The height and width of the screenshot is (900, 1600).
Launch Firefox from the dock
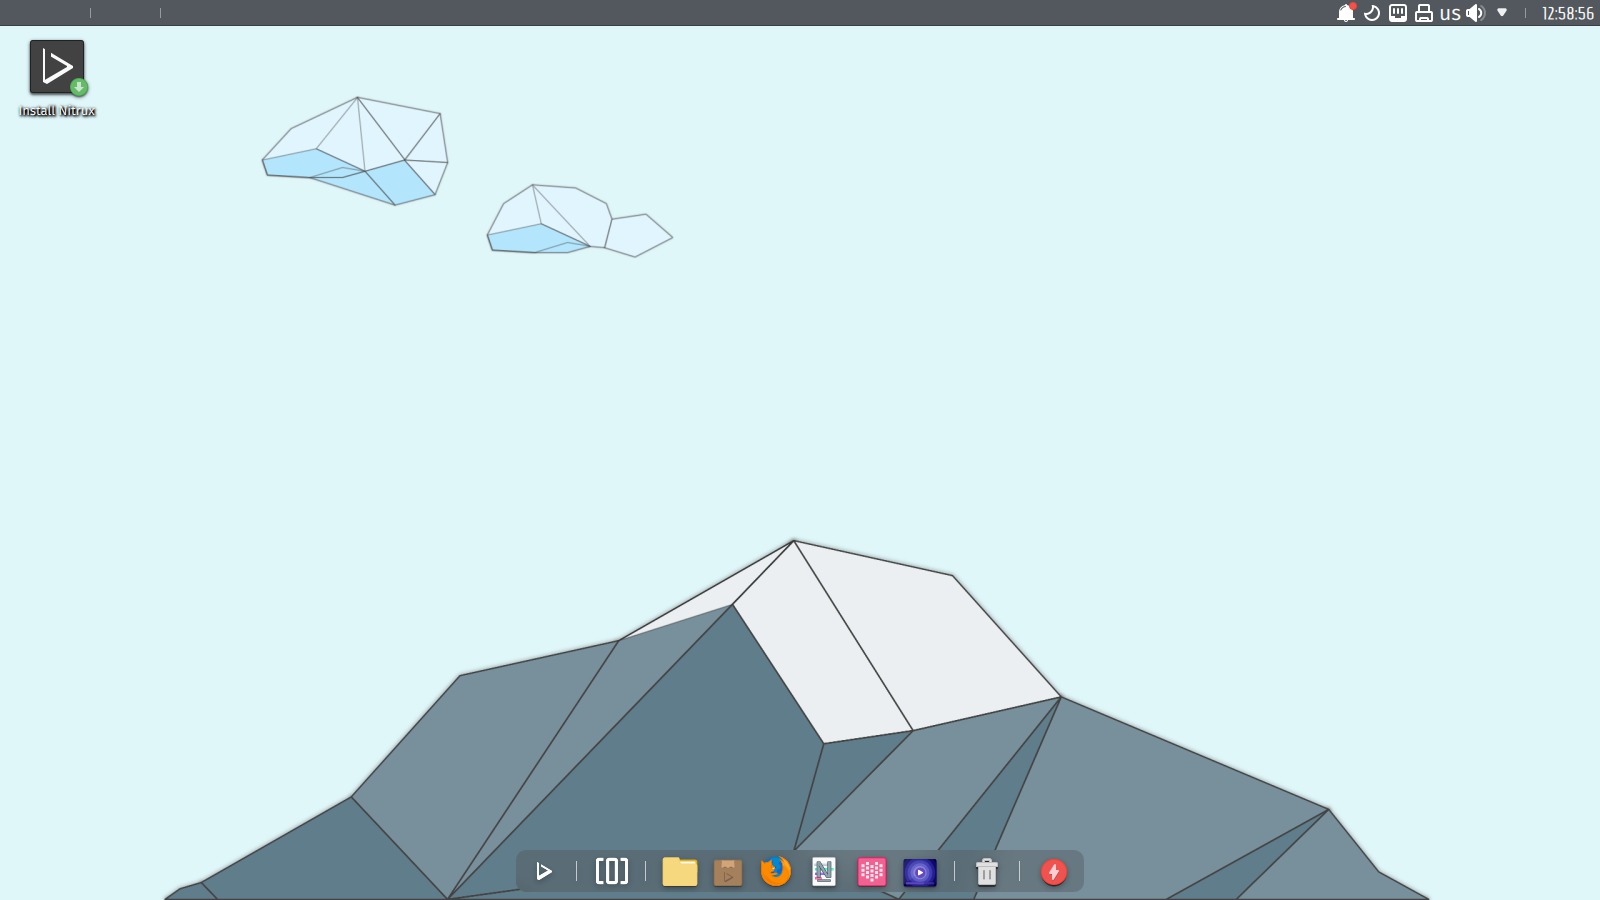pyautogui.click(x=776, y=871)
